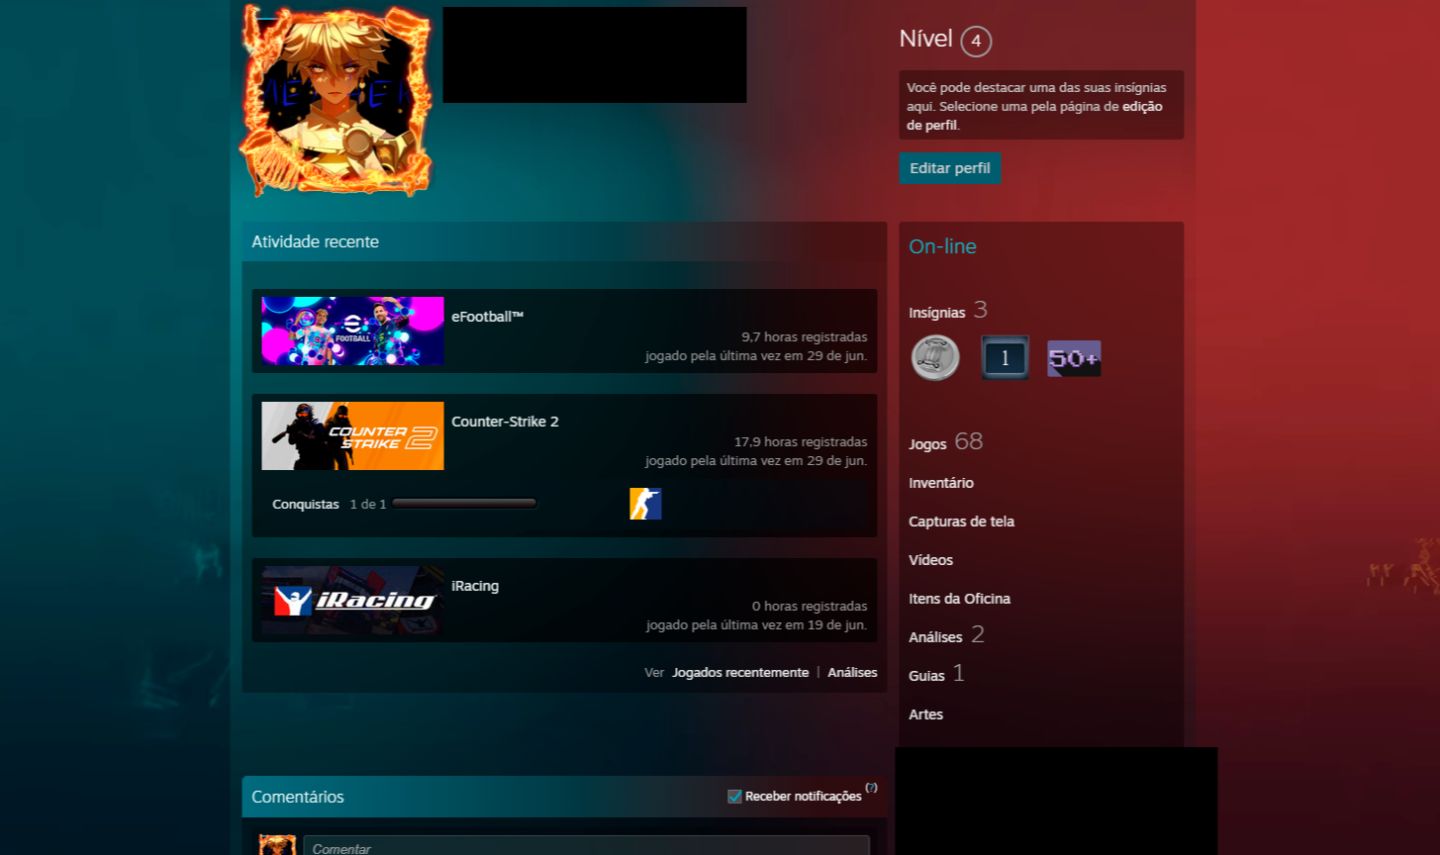Click '17,9 horas registradas' text
Screen dimensions: 1440x855
click(801, 442)
